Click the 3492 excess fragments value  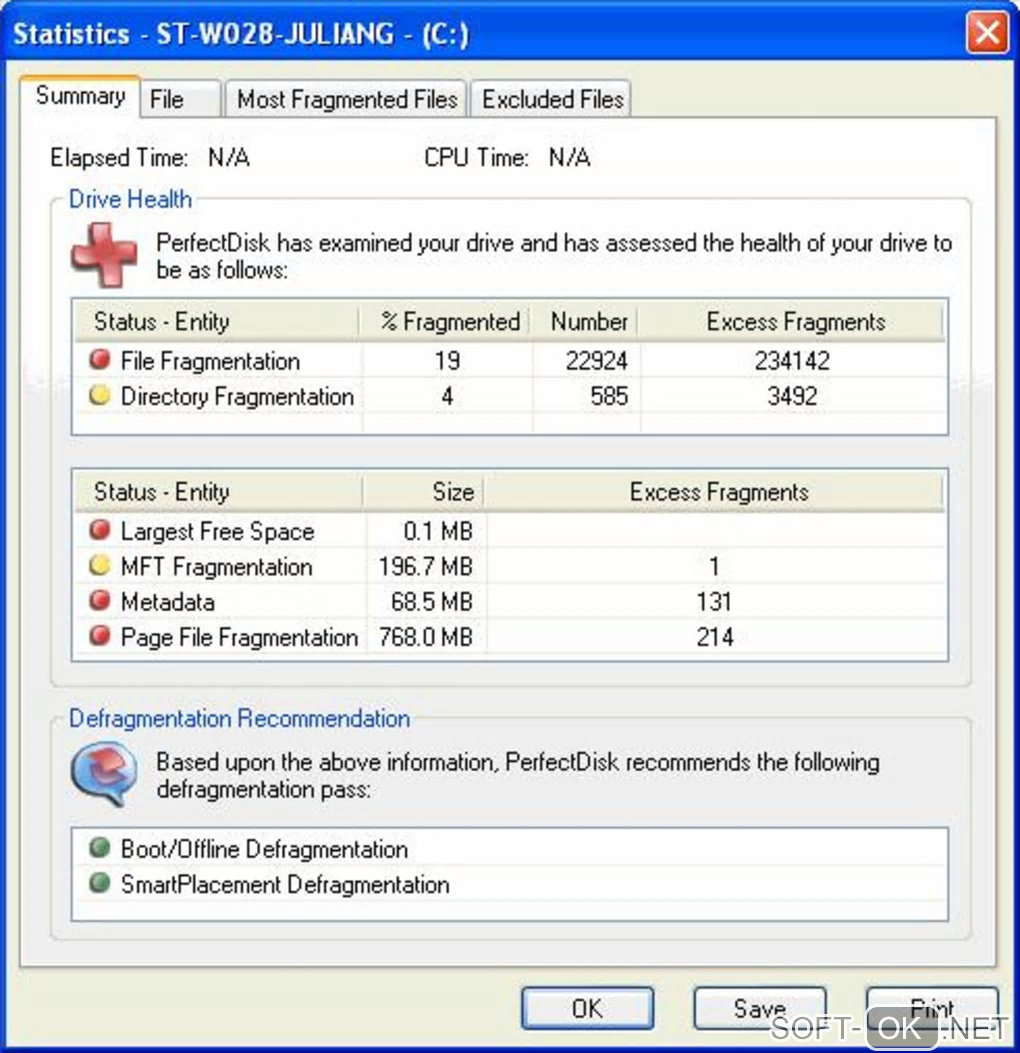click(x=792, y=396)
